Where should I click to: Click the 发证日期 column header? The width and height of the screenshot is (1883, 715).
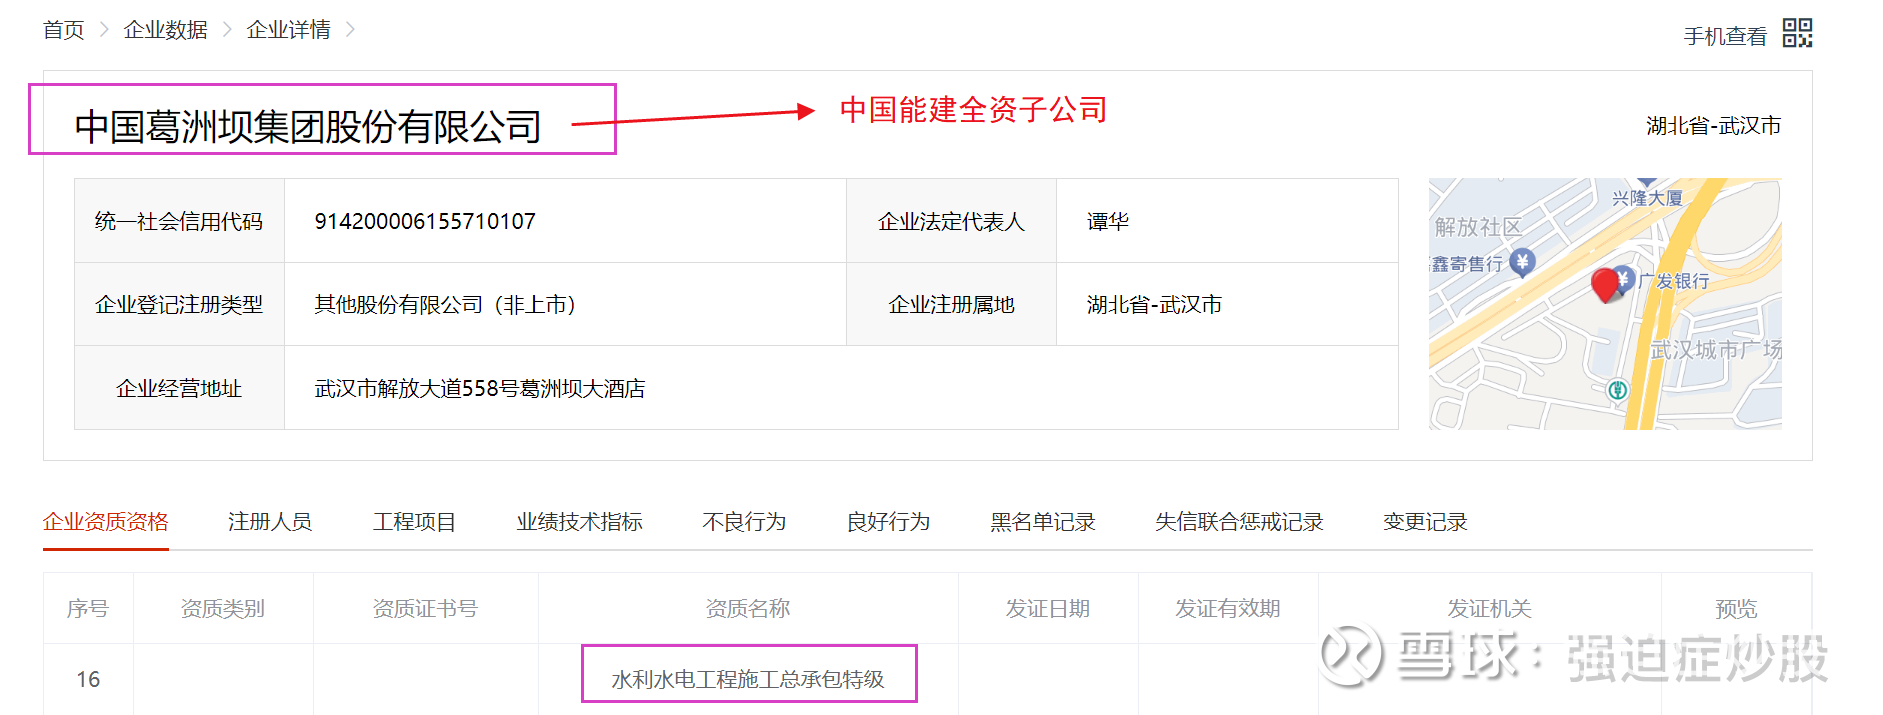(x=1048, y=608)
